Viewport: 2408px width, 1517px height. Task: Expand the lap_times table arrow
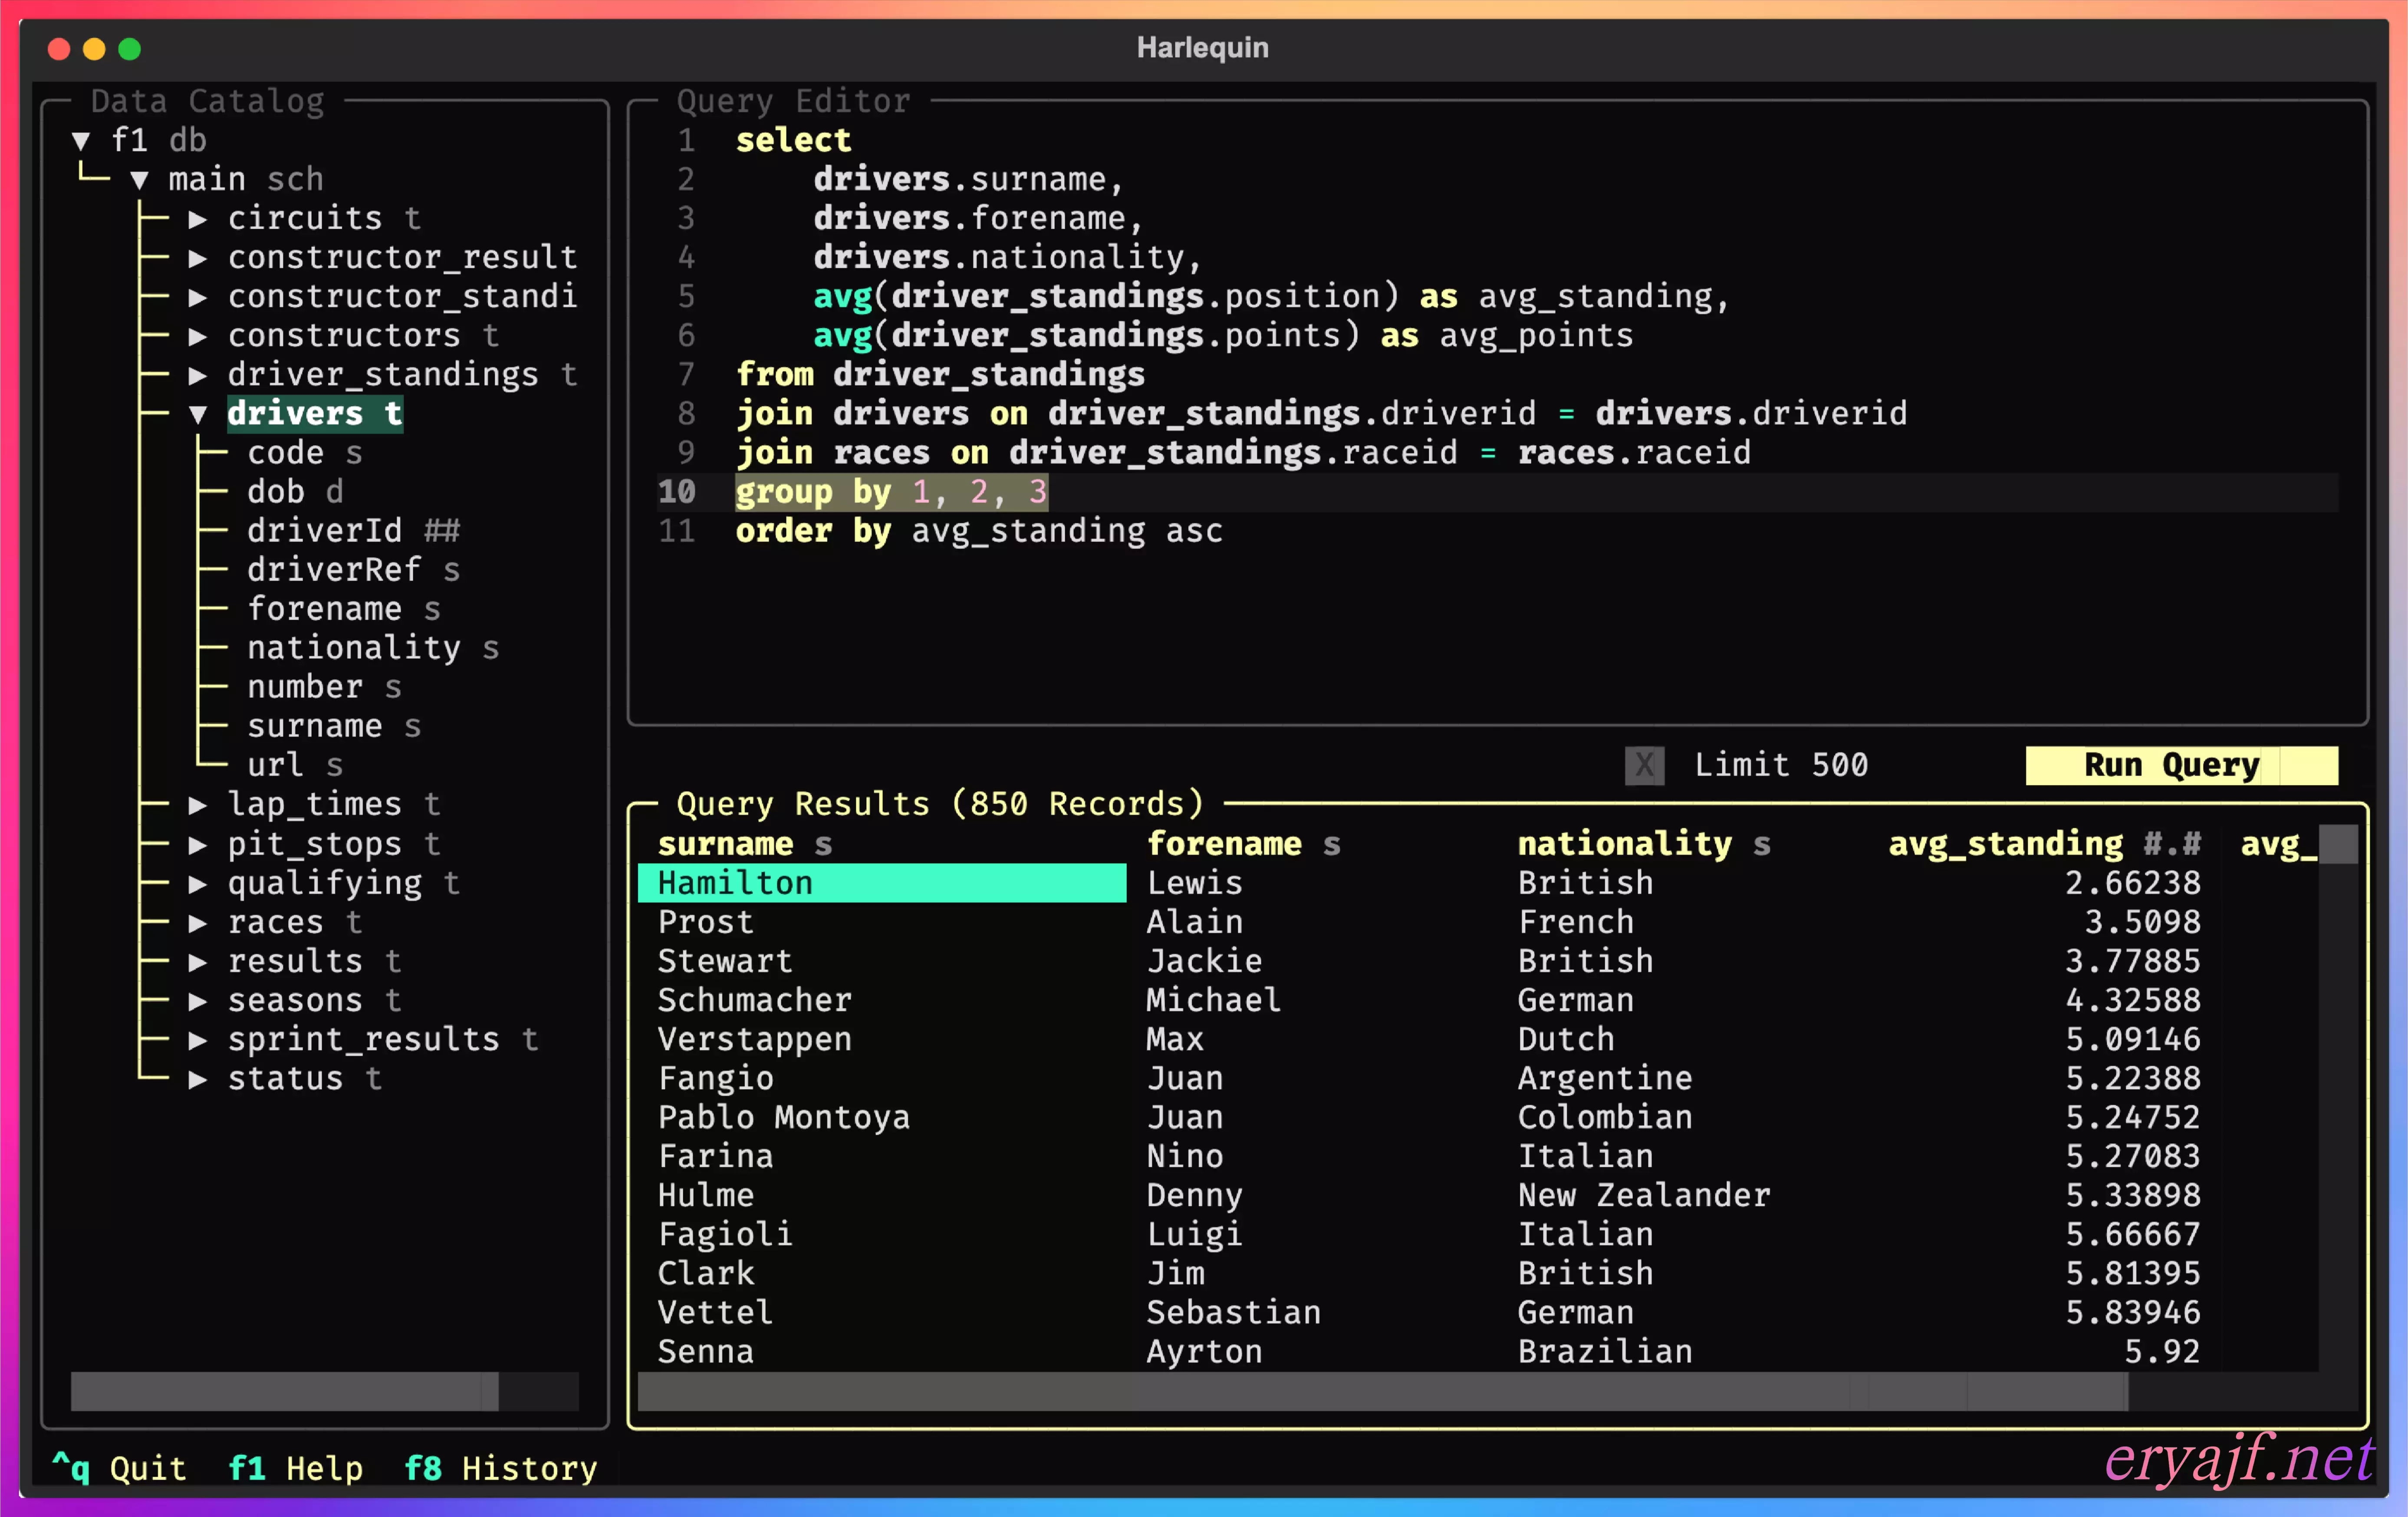coord(198,805)
